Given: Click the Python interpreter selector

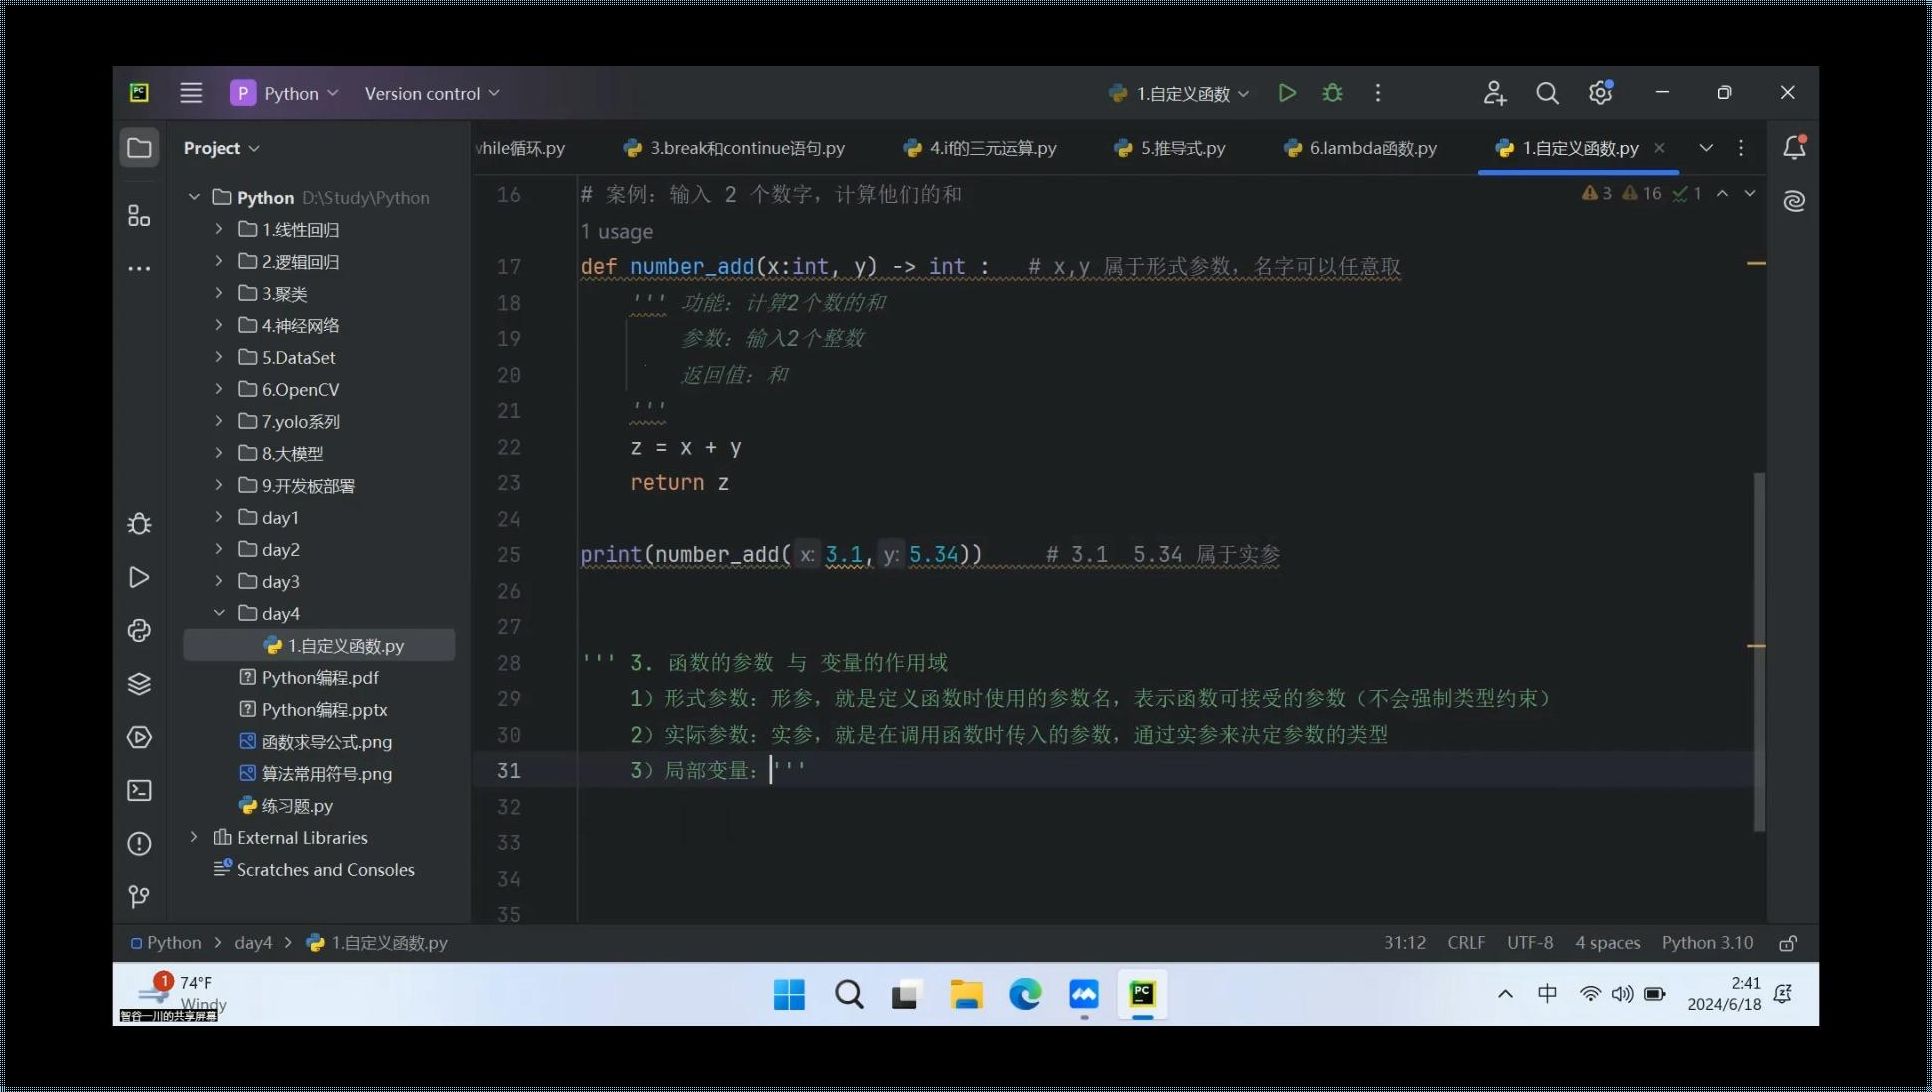Looking at the screenshot, I should pyautogui.click(x=1710, y=942).
